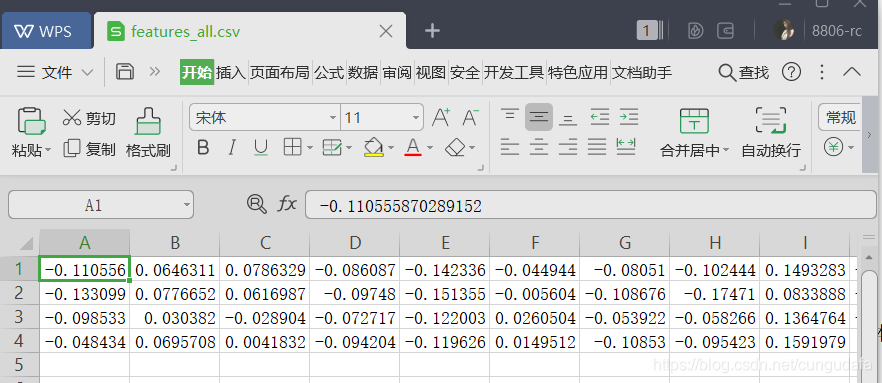Apply the red font color A icon
The height and width of the screenshot is (383, 882).
coord(413,147)
